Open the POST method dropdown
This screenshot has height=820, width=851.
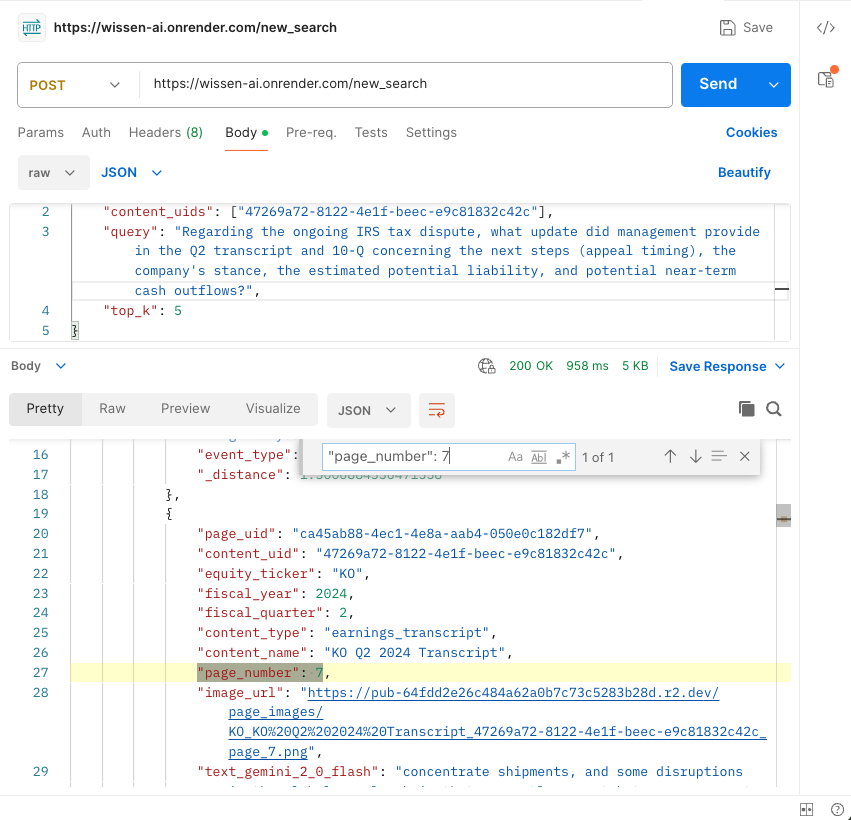(x=74, y=85)
